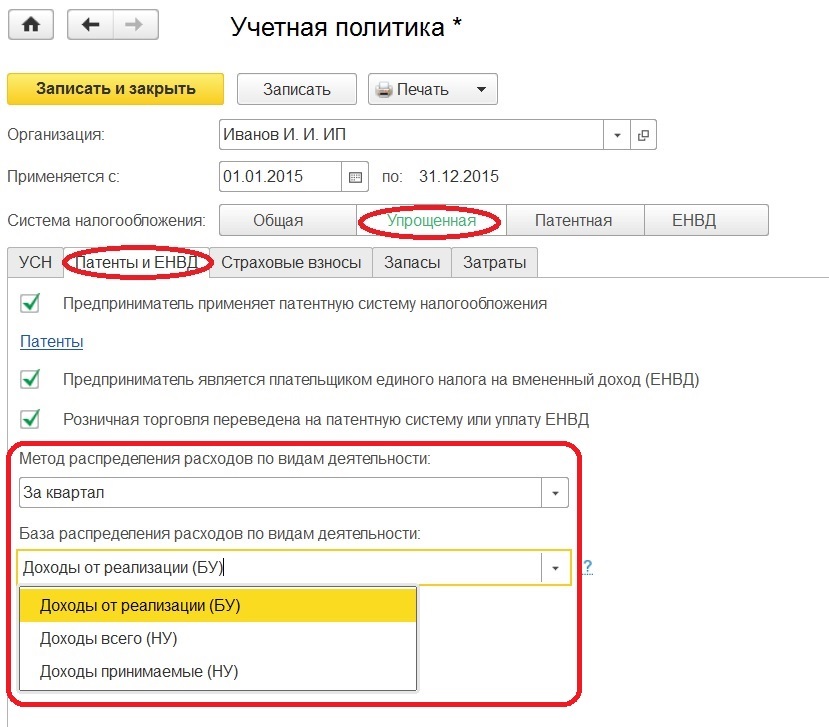Screen dimensions: 829x727
Task: Choose Доходы принимаемые (НУ) option
Action: point(218,671)
